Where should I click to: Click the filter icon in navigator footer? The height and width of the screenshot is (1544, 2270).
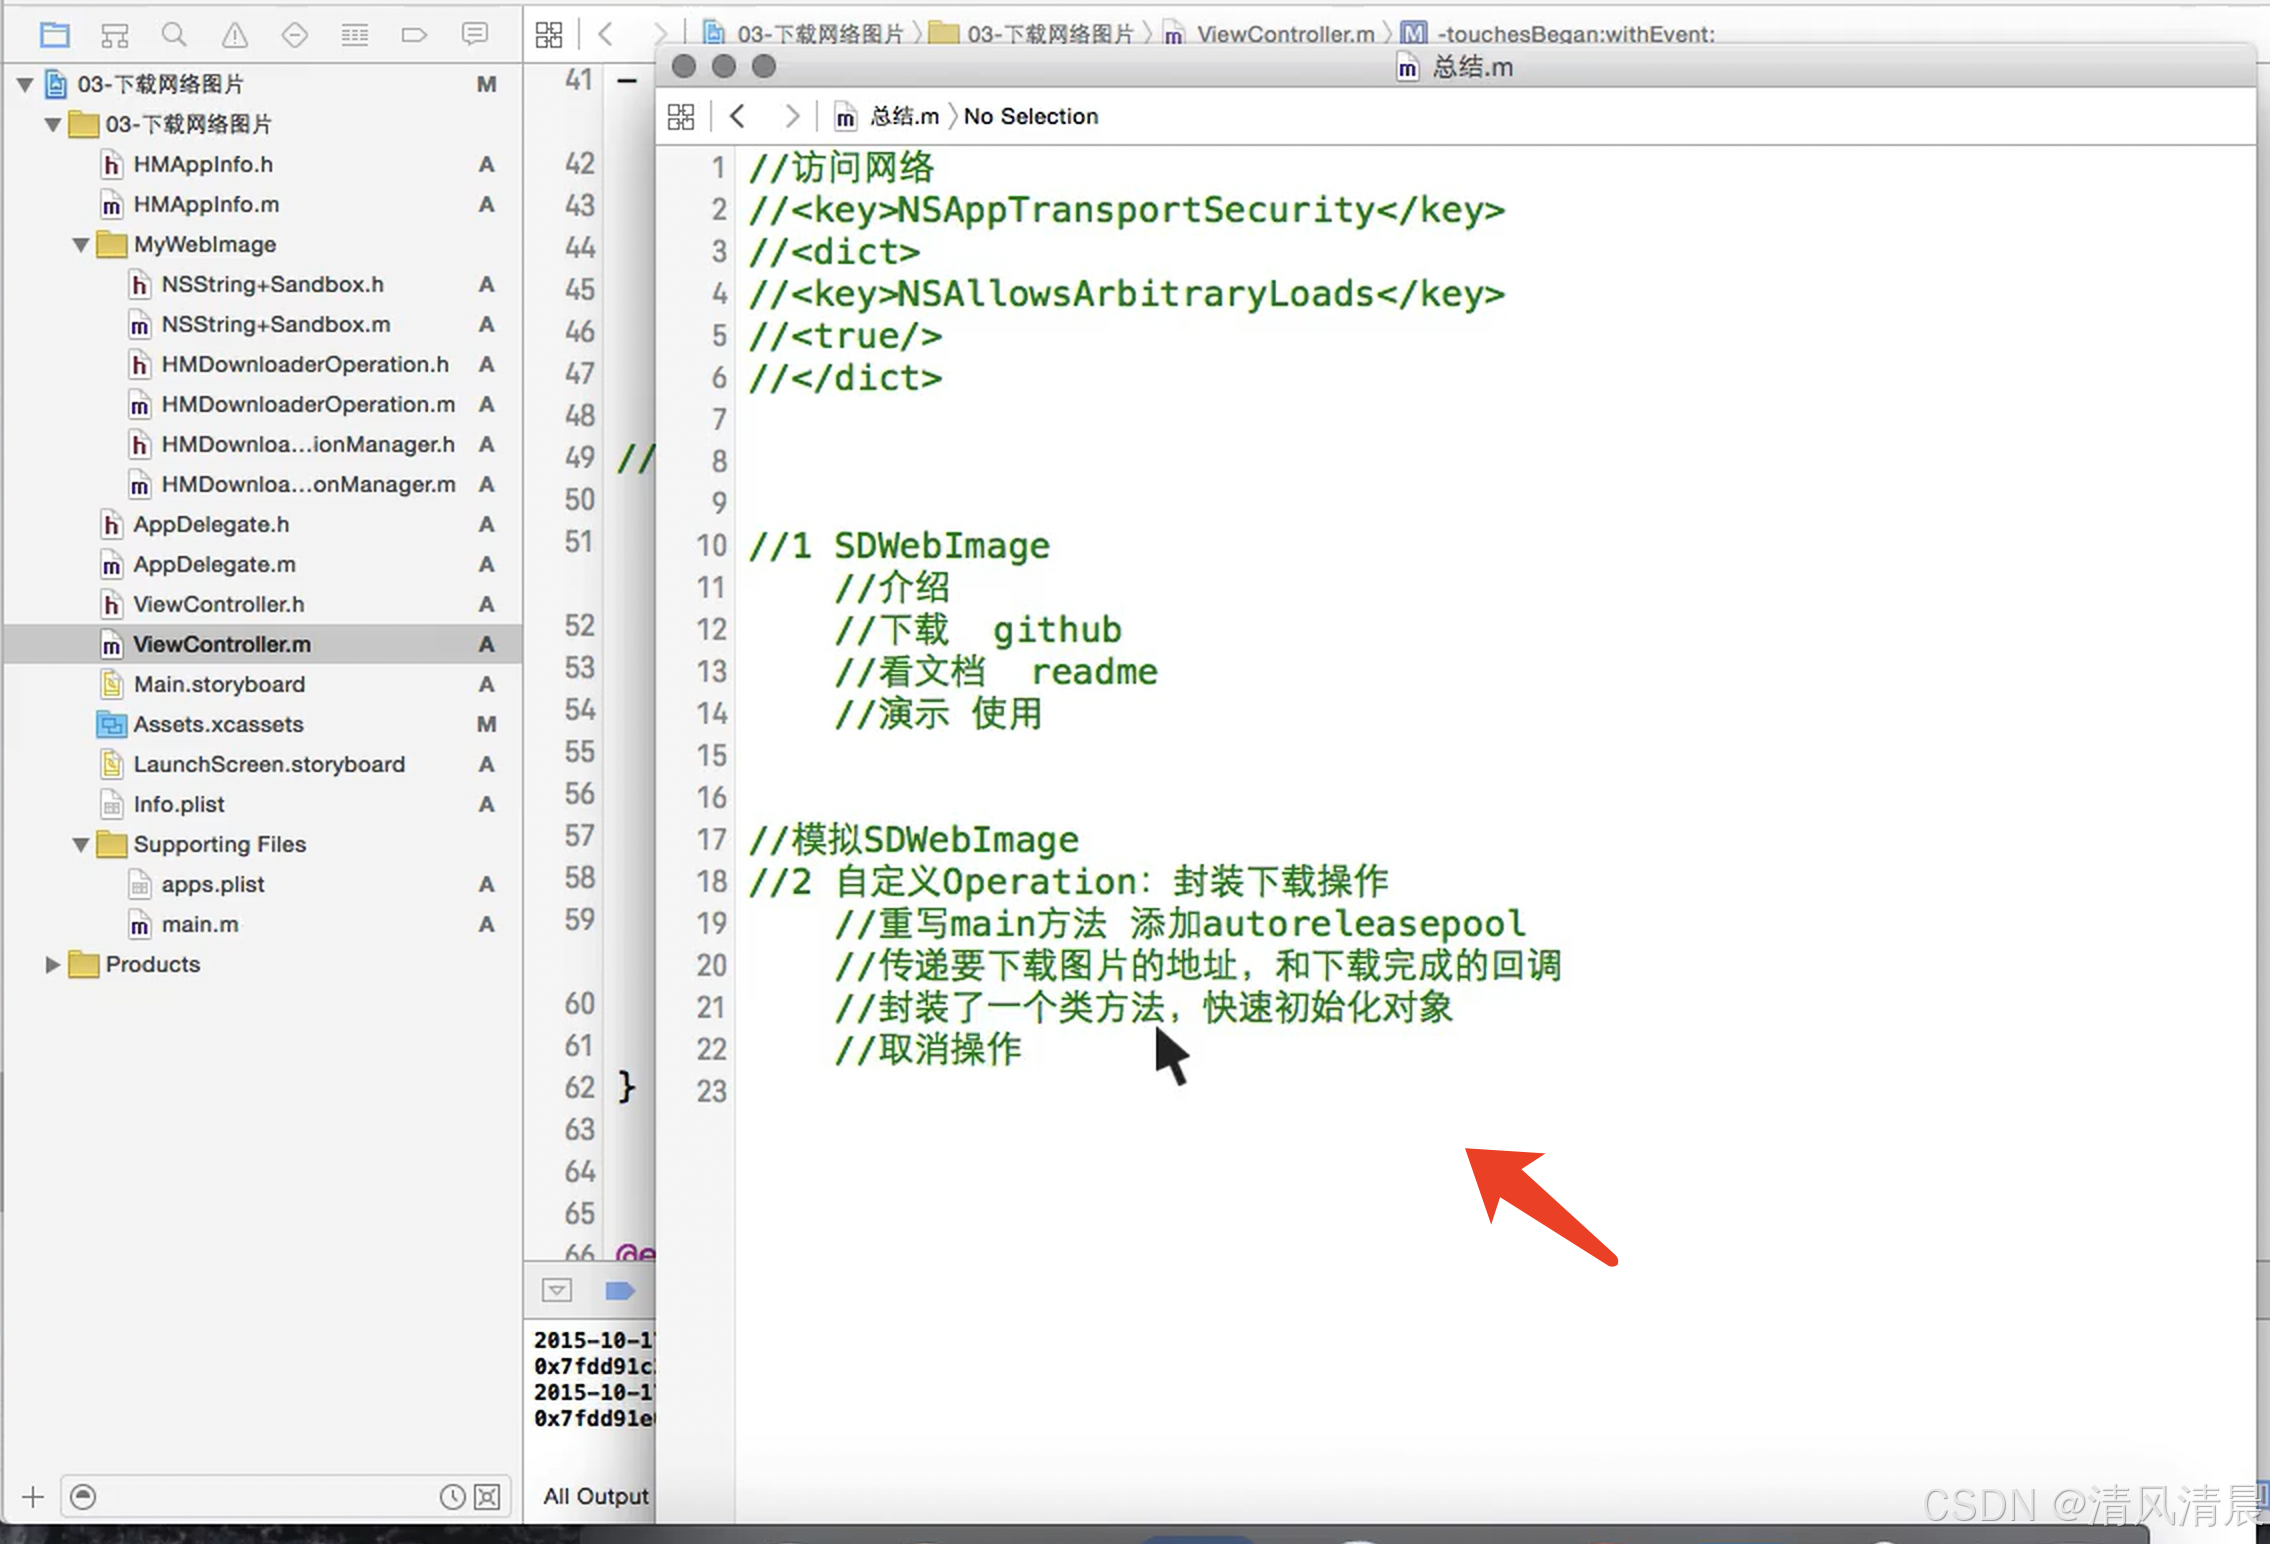84,1497
